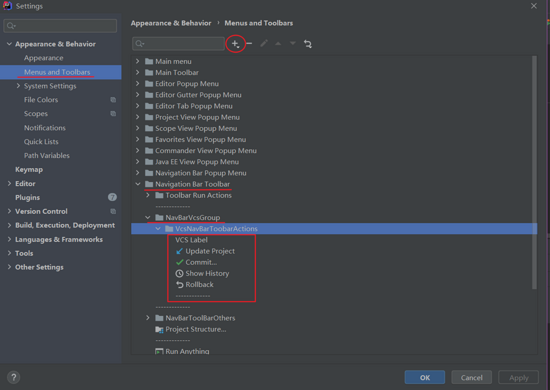
Task: Select the Update Project action
Action: pyautogui.click(x=205, y=251)
